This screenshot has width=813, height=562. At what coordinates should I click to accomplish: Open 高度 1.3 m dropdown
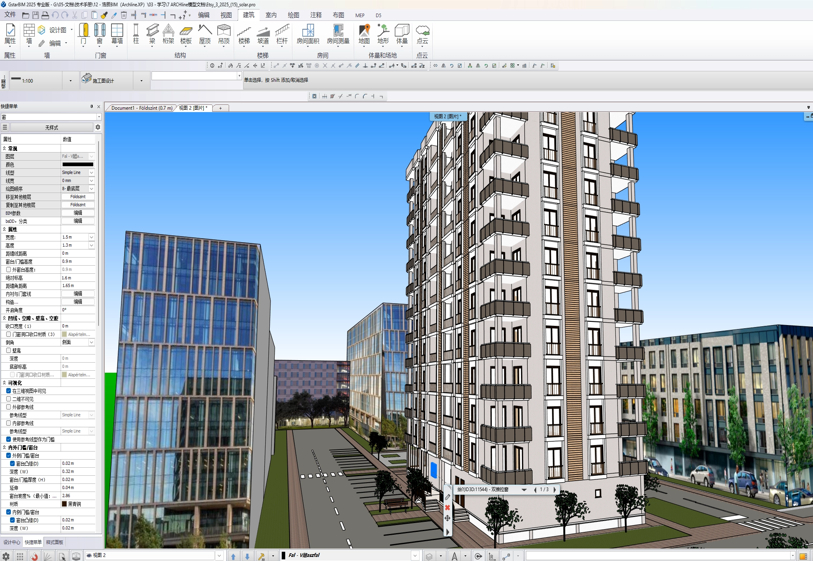click(91, 245)
